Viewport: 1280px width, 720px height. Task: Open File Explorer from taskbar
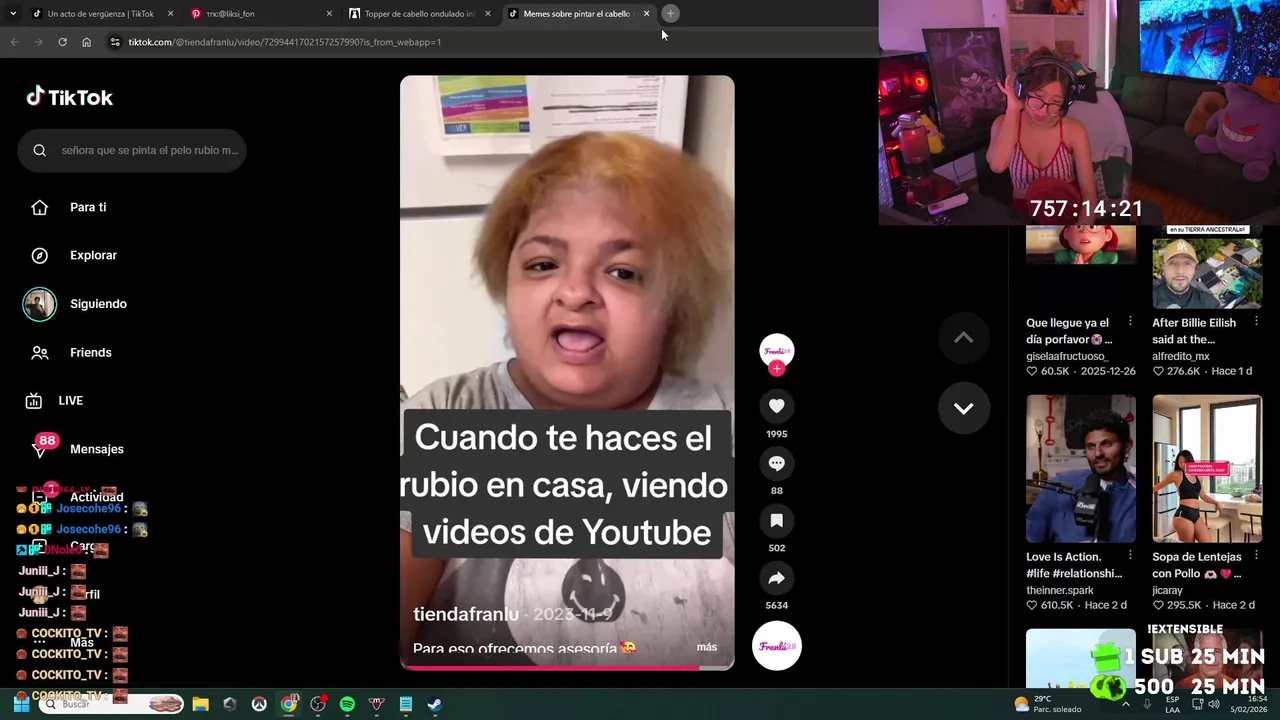tap(200, 704)
